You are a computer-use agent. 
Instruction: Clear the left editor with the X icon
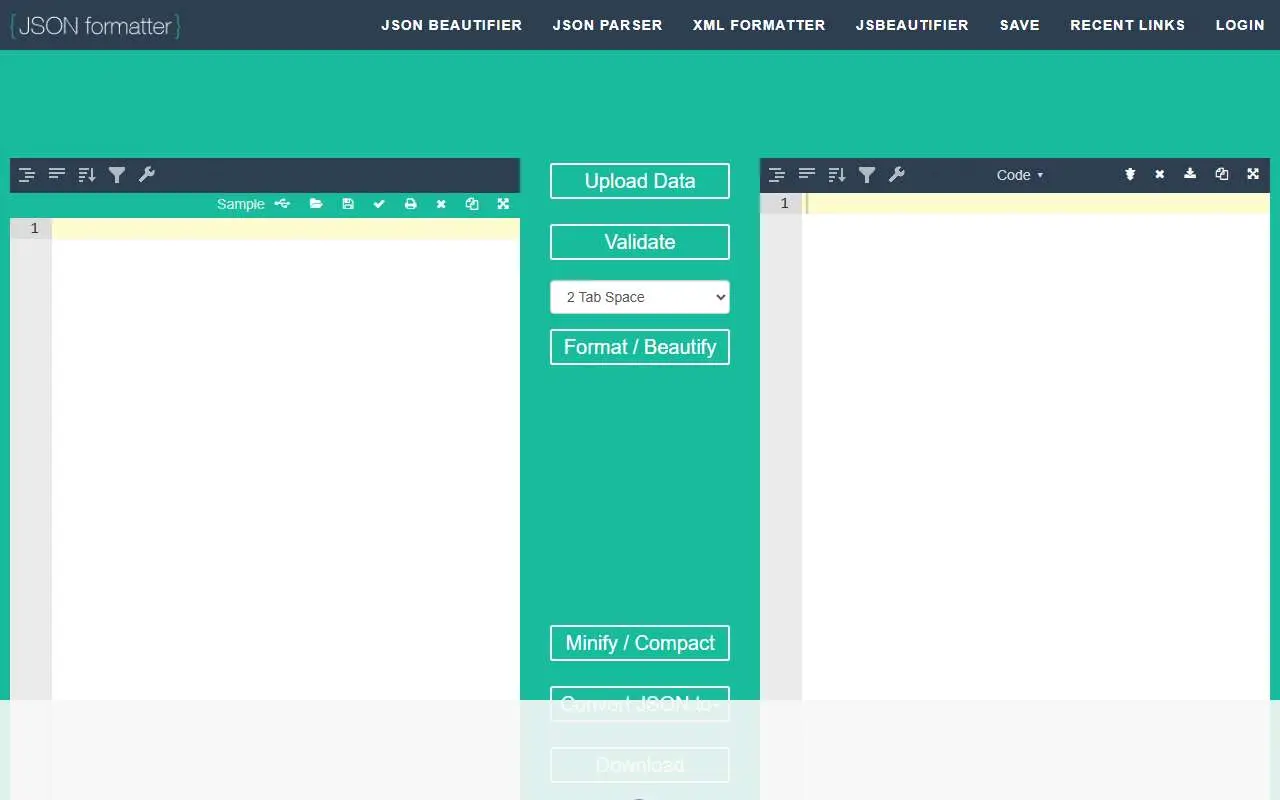click(x=441, y=204)
